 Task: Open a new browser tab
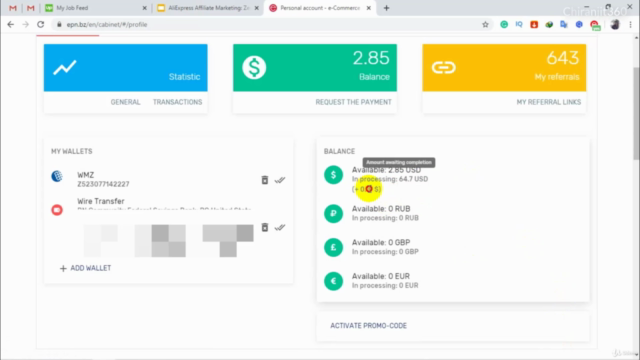pyautogui.click(x=386, y=8)
